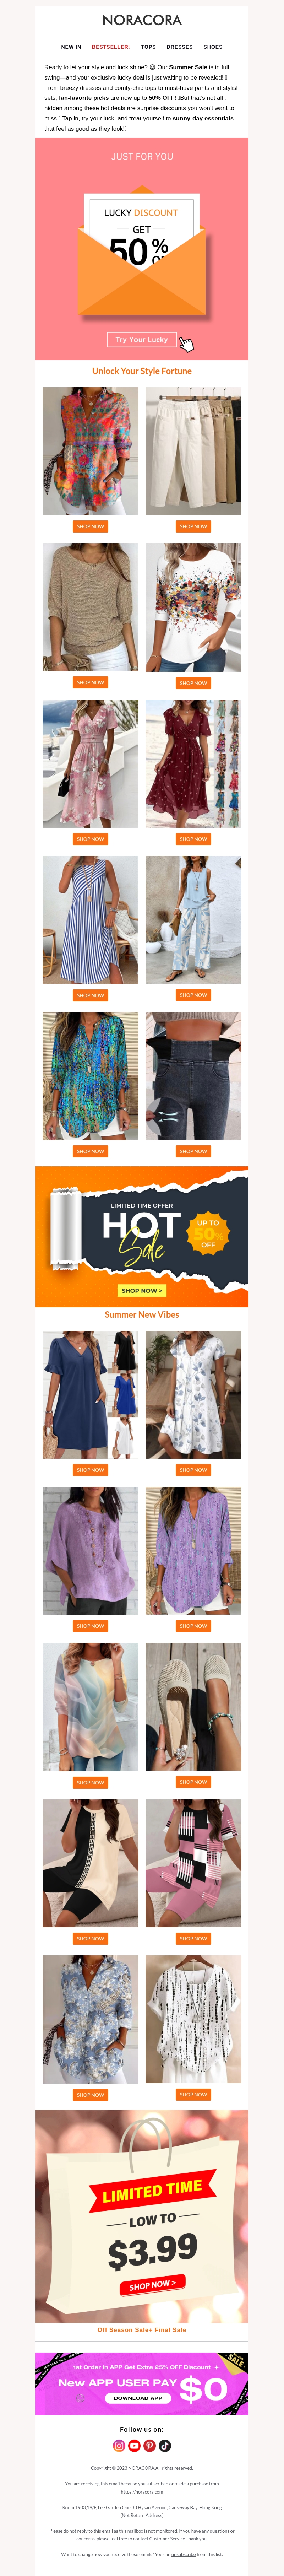284x2576 pixels.
Task: Click the Try Your Lucky button
Action: click(142, 340)
